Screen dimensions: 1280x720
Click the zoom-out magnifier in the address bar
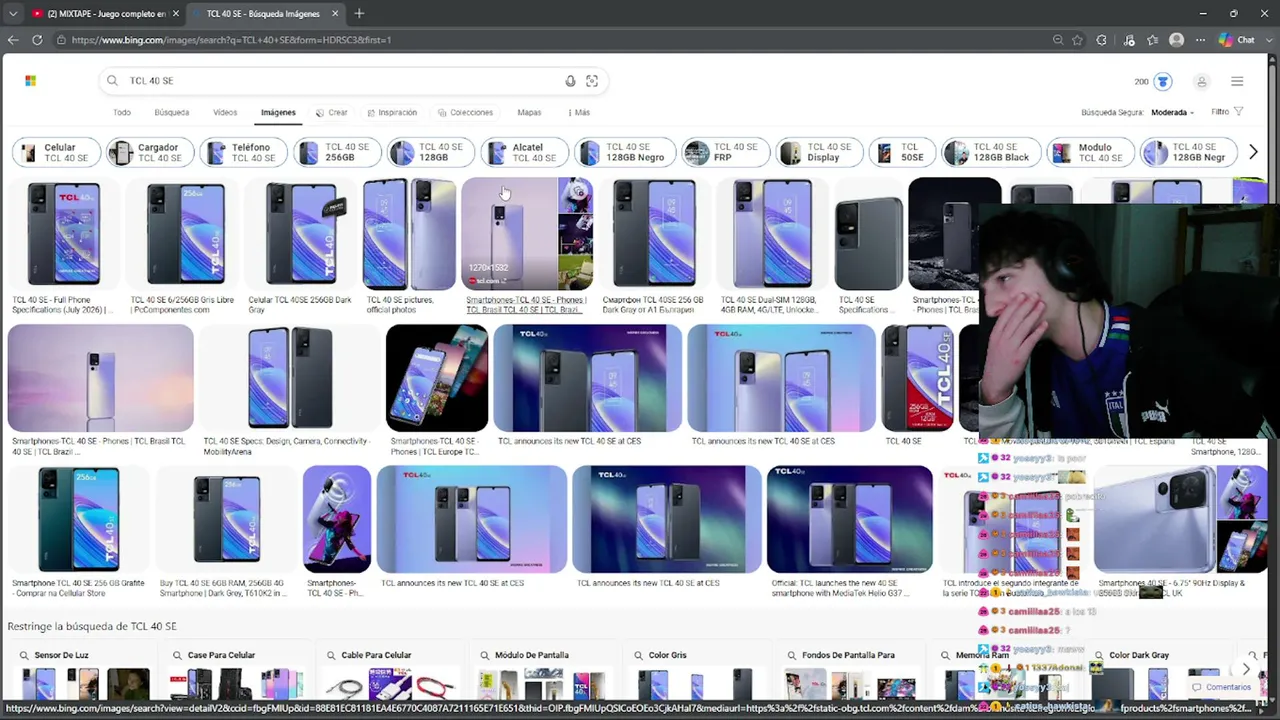(x=1057, y=40)
